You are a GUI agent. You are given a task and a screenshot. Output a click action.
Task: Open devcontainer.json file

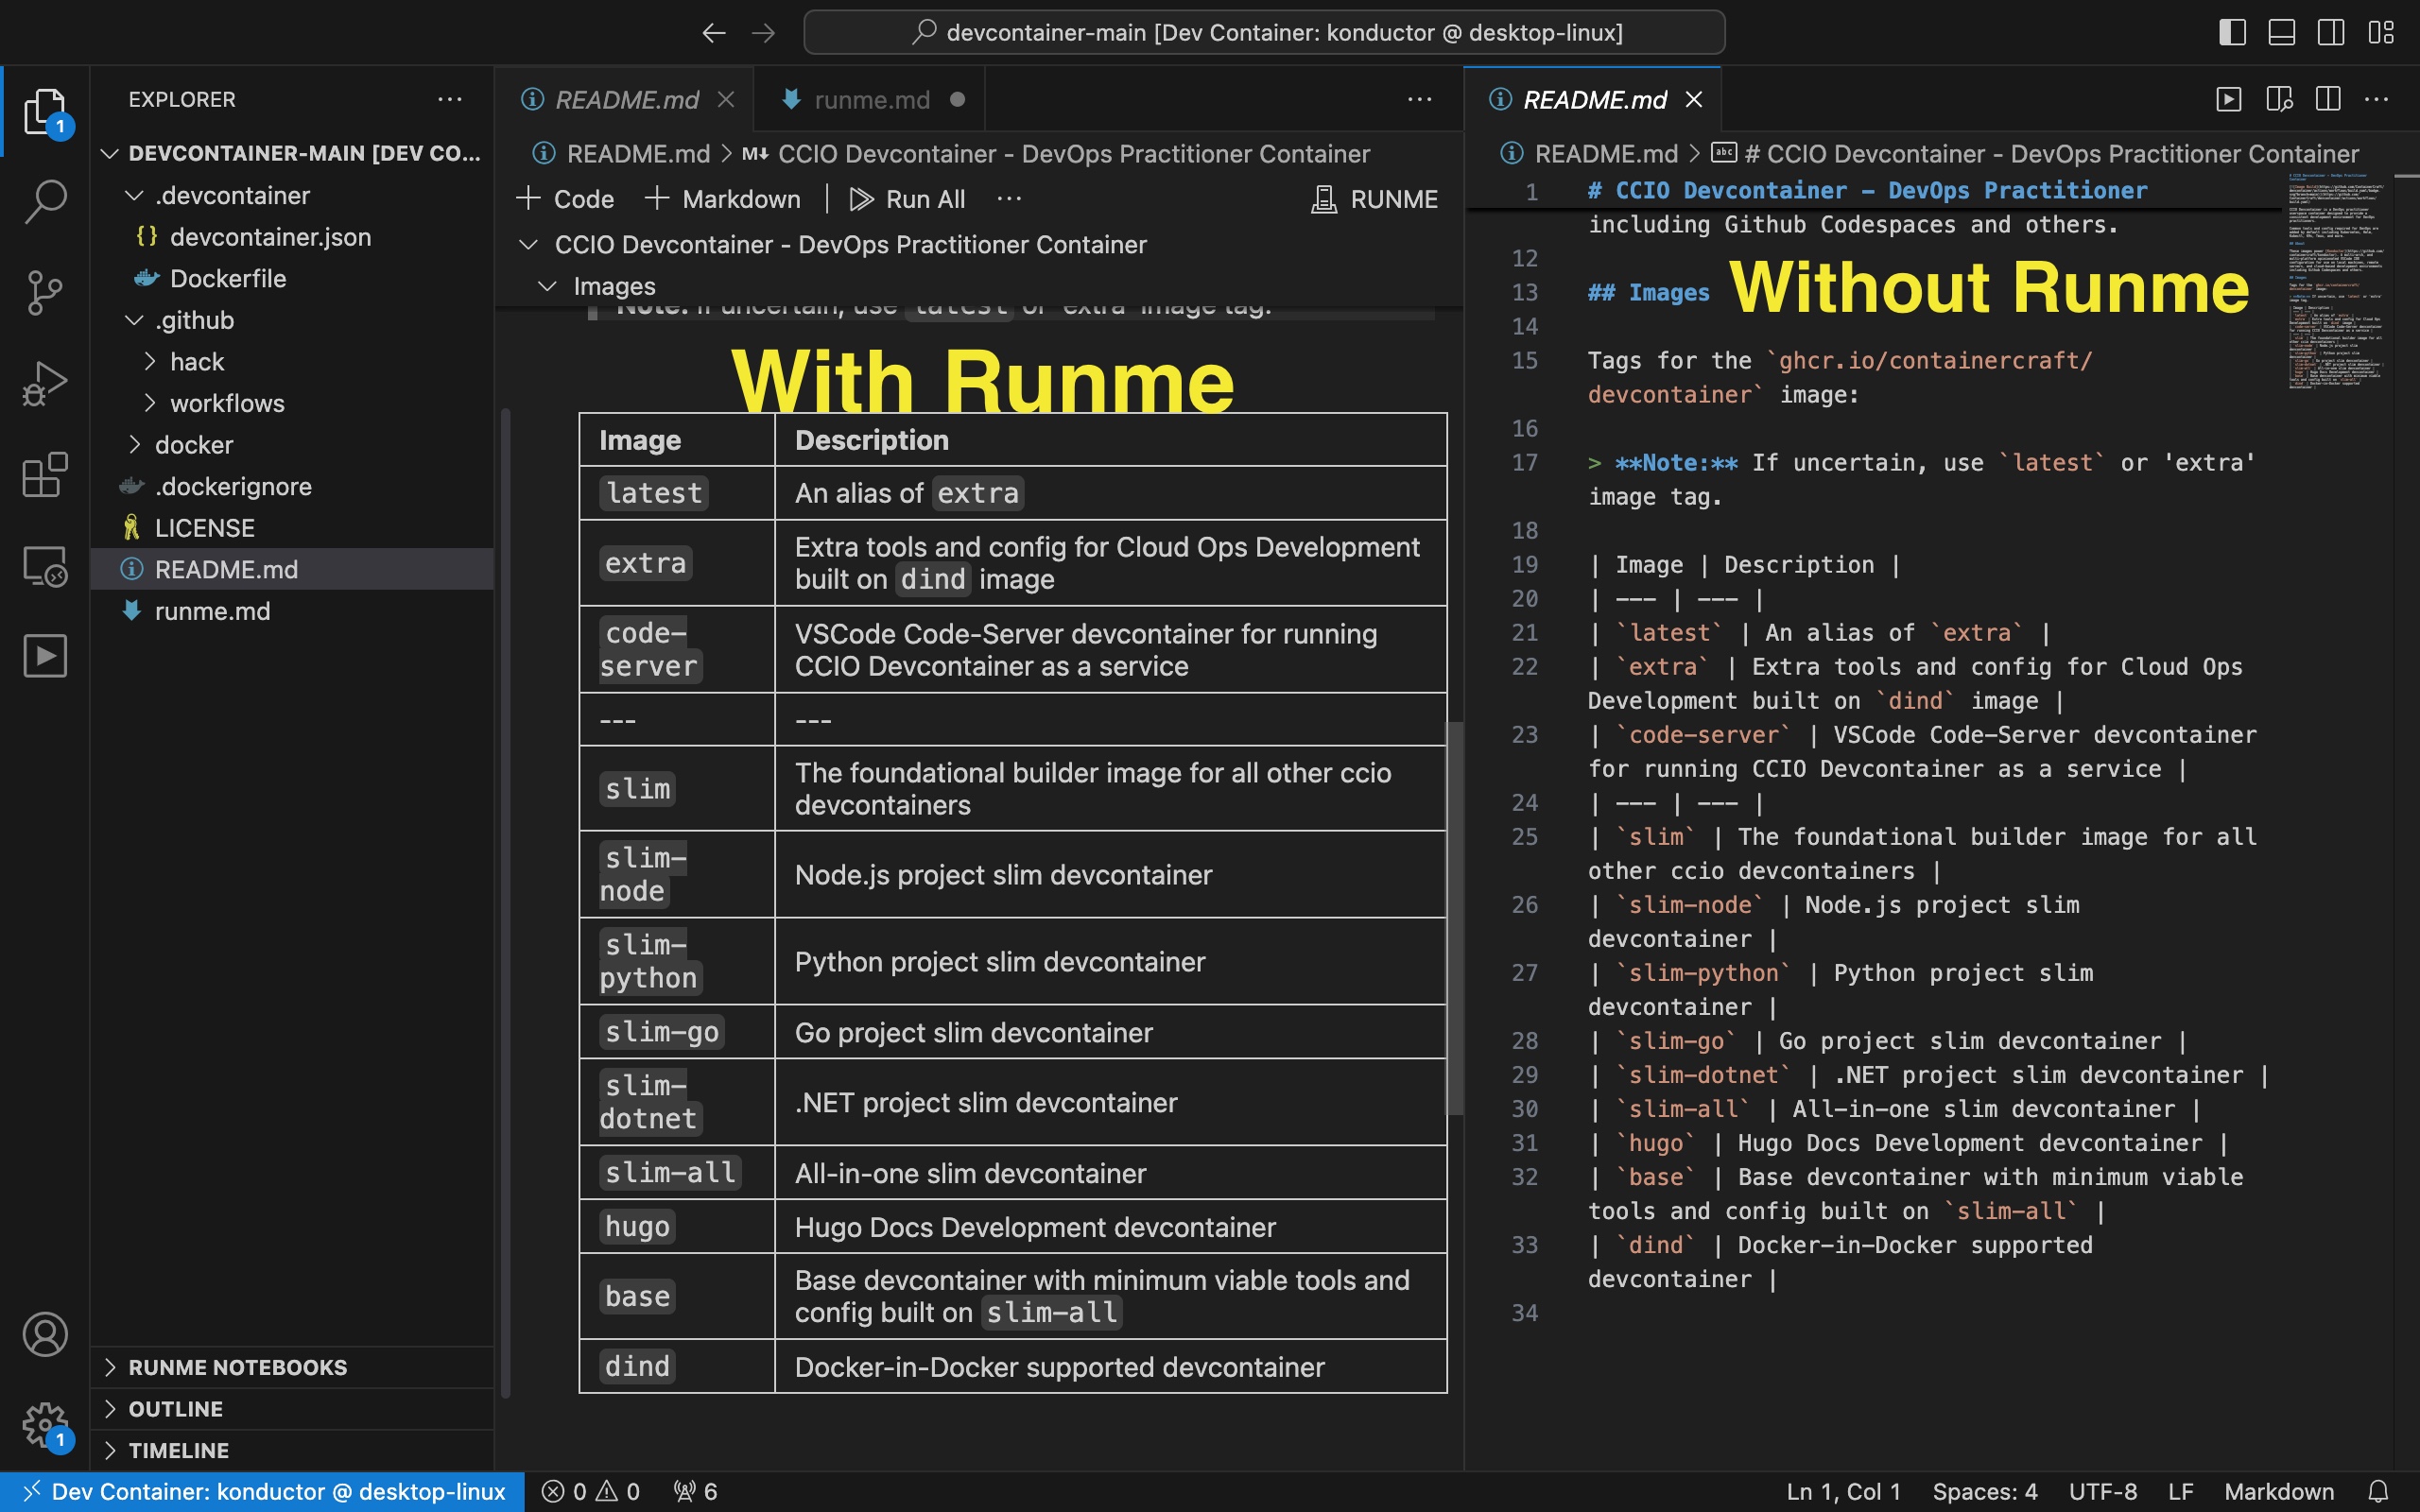(292, 237)
